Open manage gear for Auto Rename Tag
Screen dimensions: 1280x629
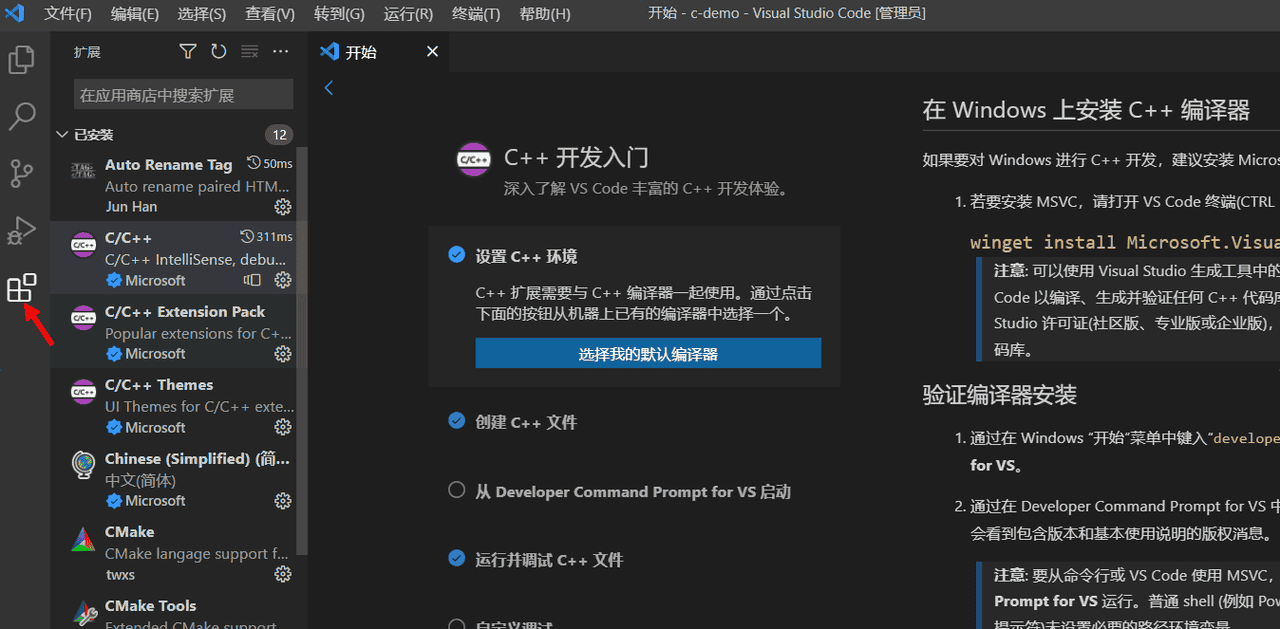point(283,207)
